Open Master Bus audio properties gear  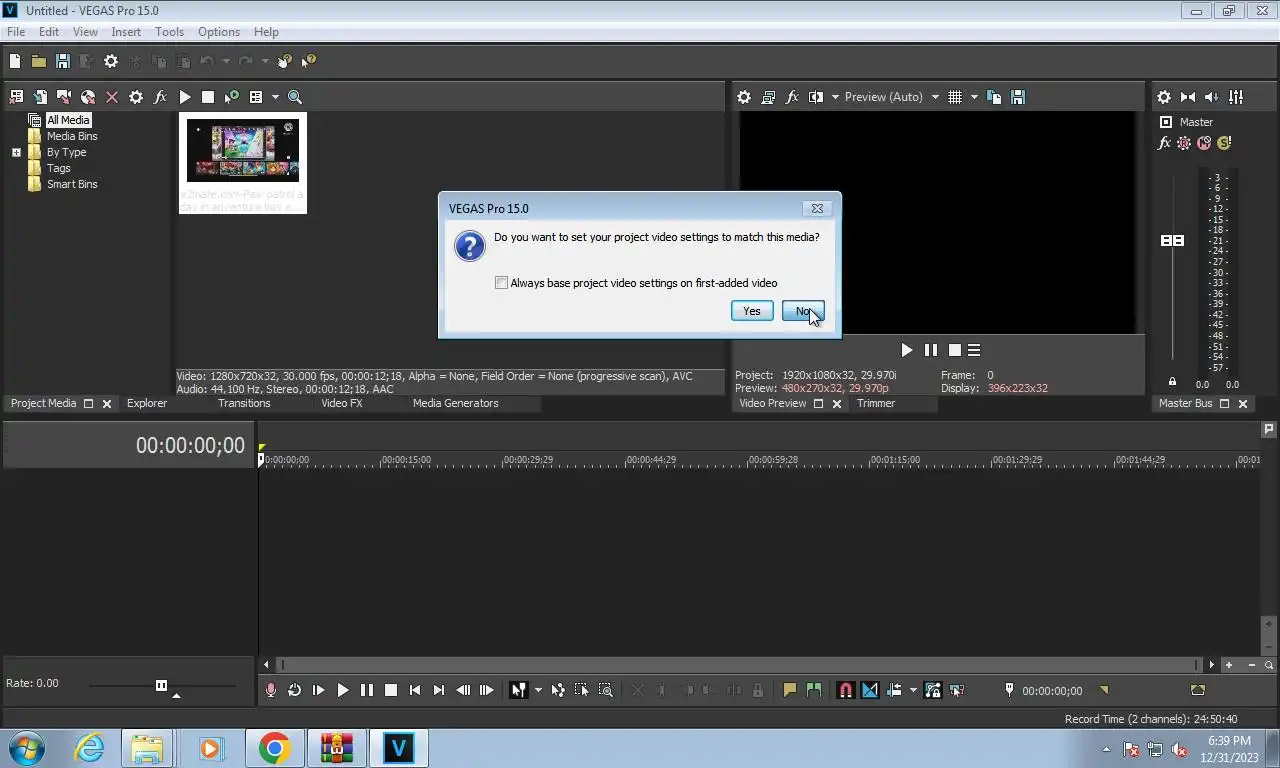[x=1164, y=97]
